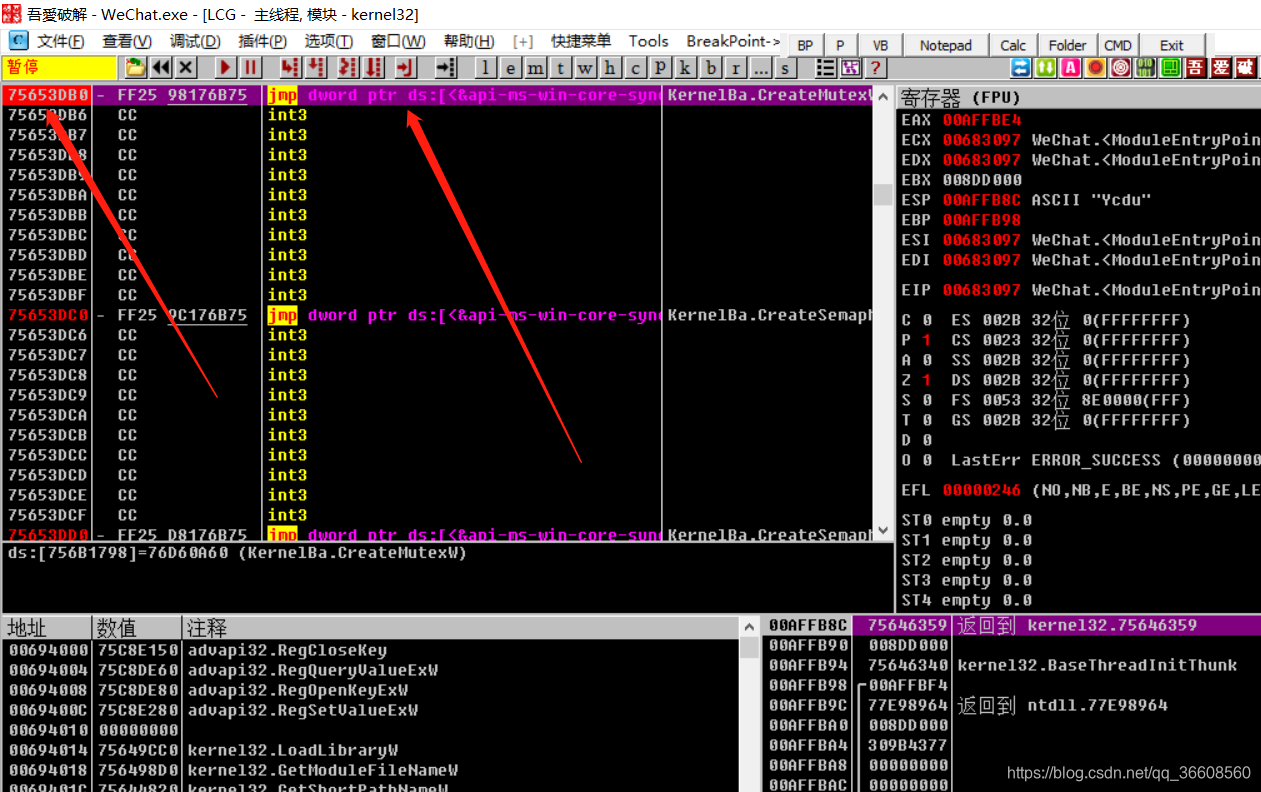Launch Calc from shortcut bar

(1013, 45)
